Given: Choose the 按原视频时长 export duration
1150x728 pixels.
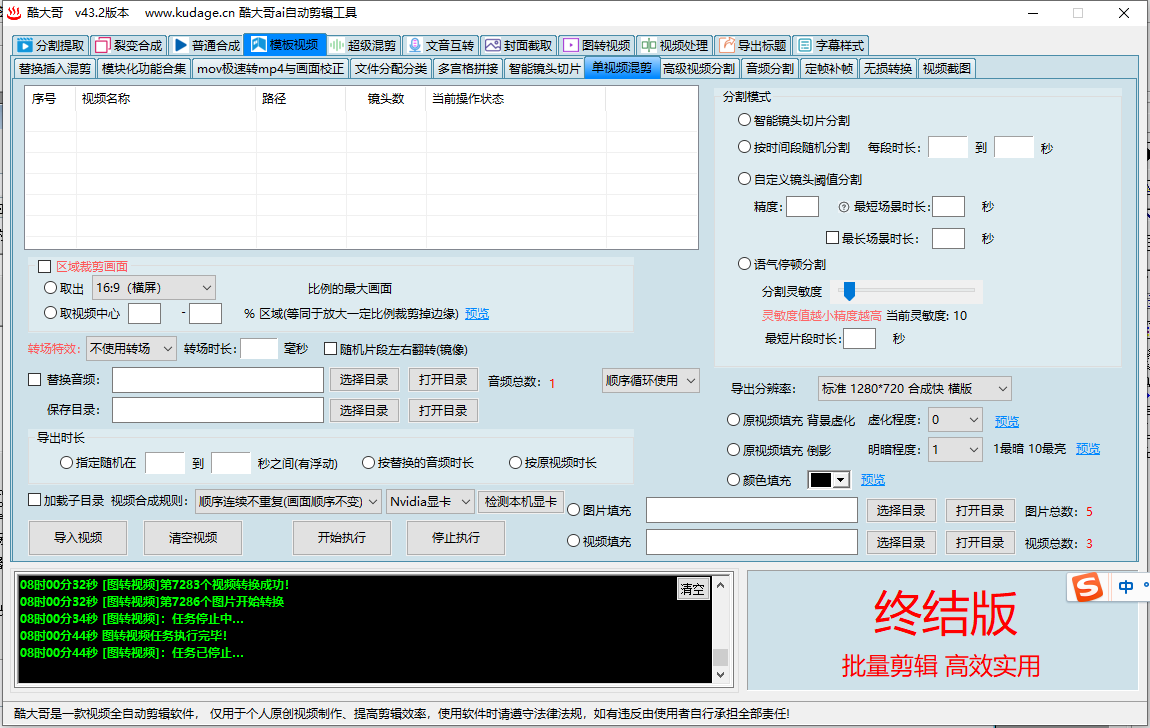Looking at the screenshot, I should 516,463.
